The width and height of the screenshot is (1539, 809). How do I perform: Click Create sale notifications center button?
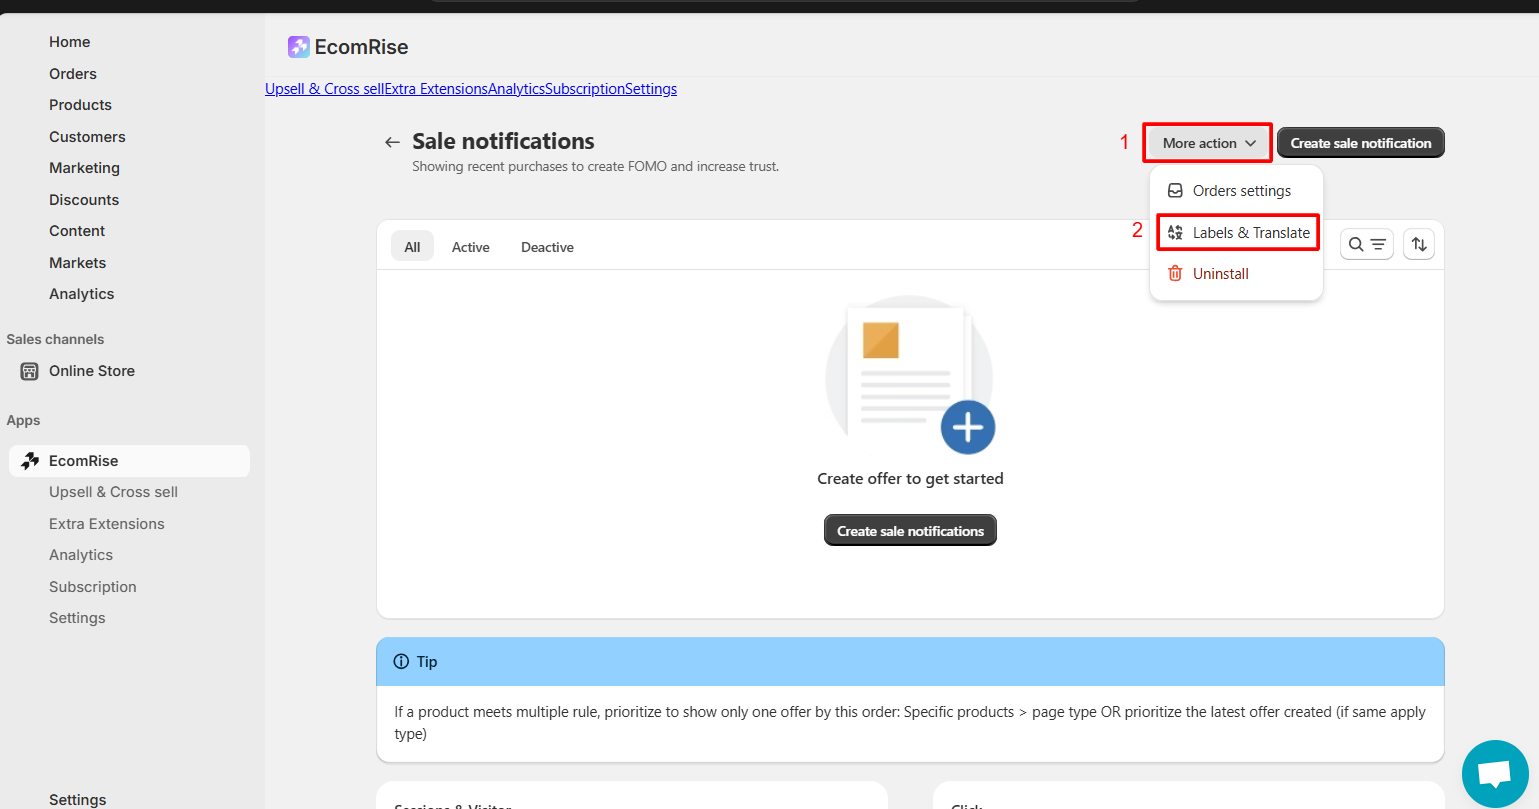click(910, 531)
